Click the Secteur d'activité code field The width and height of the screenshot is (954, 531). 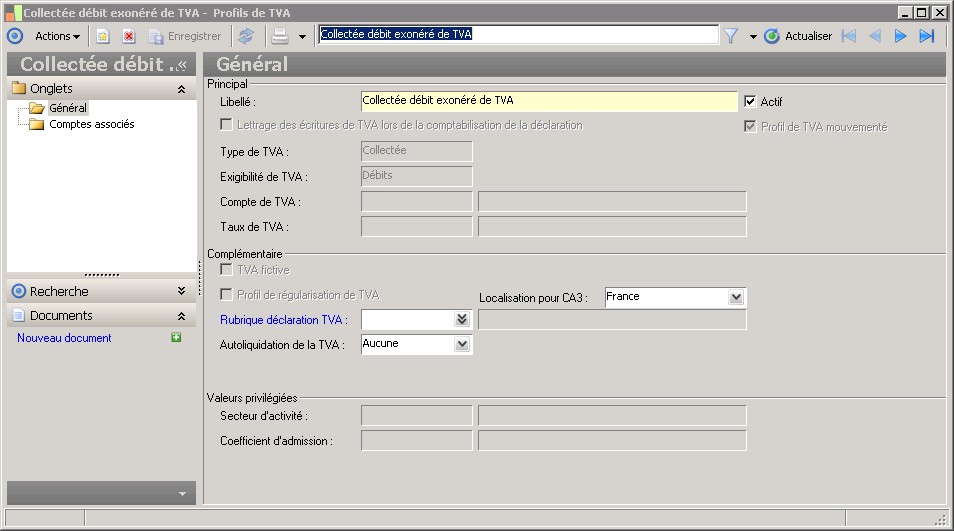click(417, 415)
